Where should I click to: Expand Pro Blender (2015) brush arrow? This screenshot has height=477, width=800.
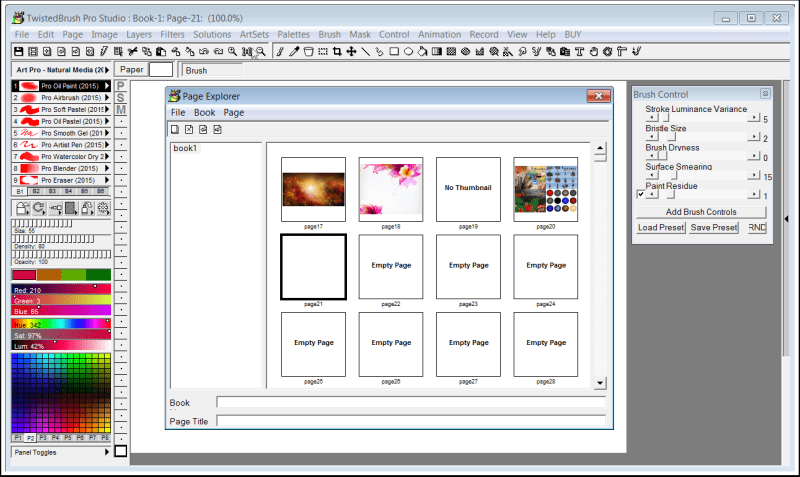click(107, 168)
